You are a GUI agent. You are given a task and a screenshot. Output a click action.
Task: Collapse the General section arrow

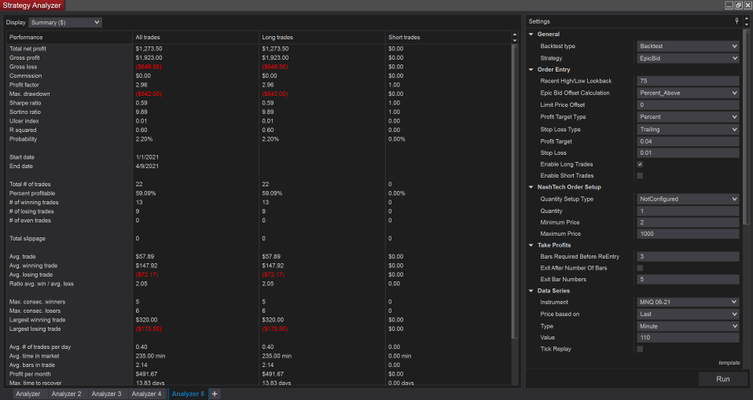click(531, 34)
